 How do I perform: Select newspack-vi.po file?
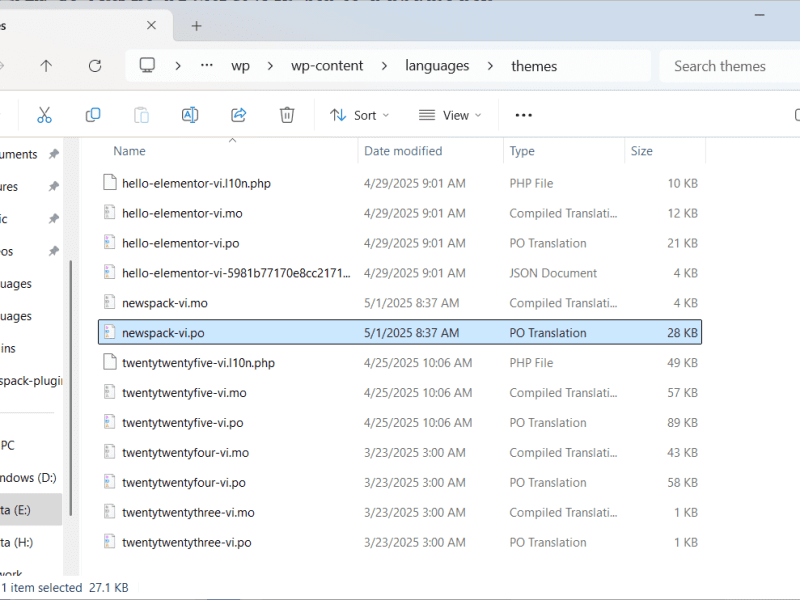pos(400,333)
